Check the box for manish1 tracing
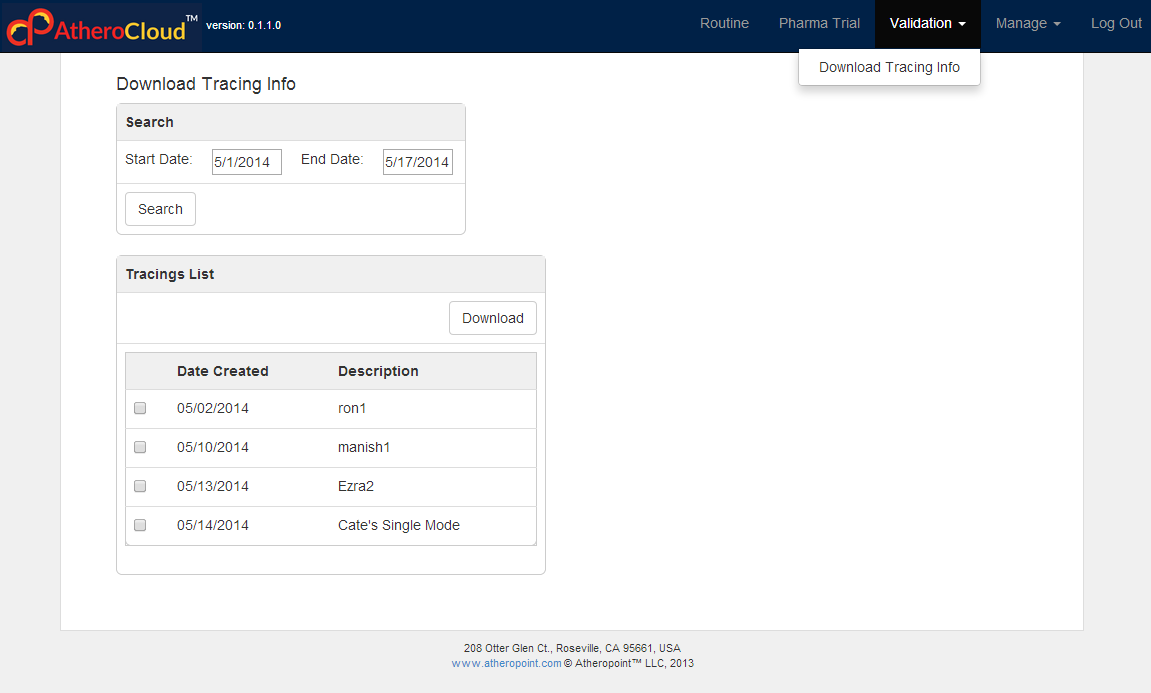 140,447
